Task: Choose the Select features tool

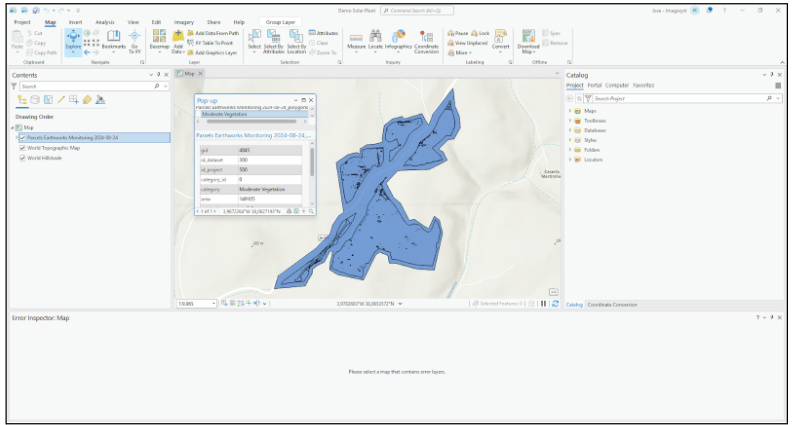Action: click(x=254, y=41)
